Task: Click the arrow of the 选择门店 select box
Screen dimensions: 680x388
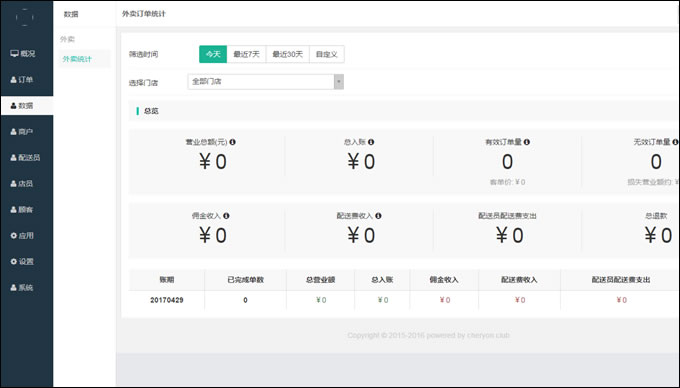Action: pos(339,82)
